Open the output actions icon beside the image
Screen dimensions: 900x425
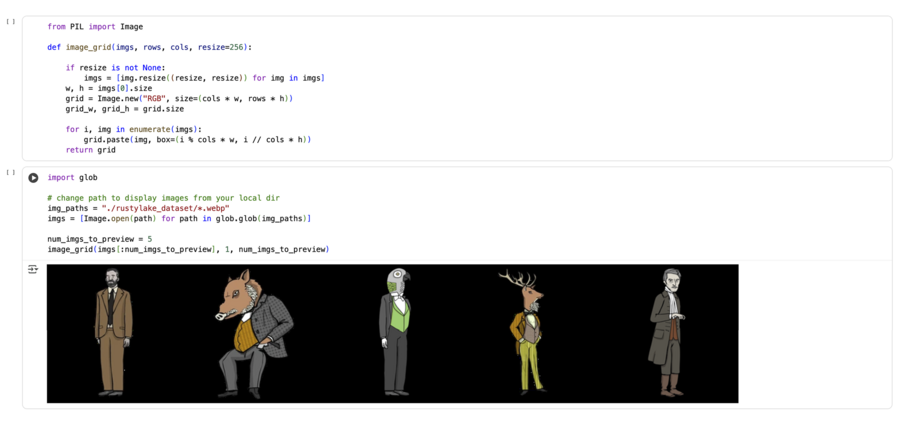pyautogui.click(x=33, y=269)
